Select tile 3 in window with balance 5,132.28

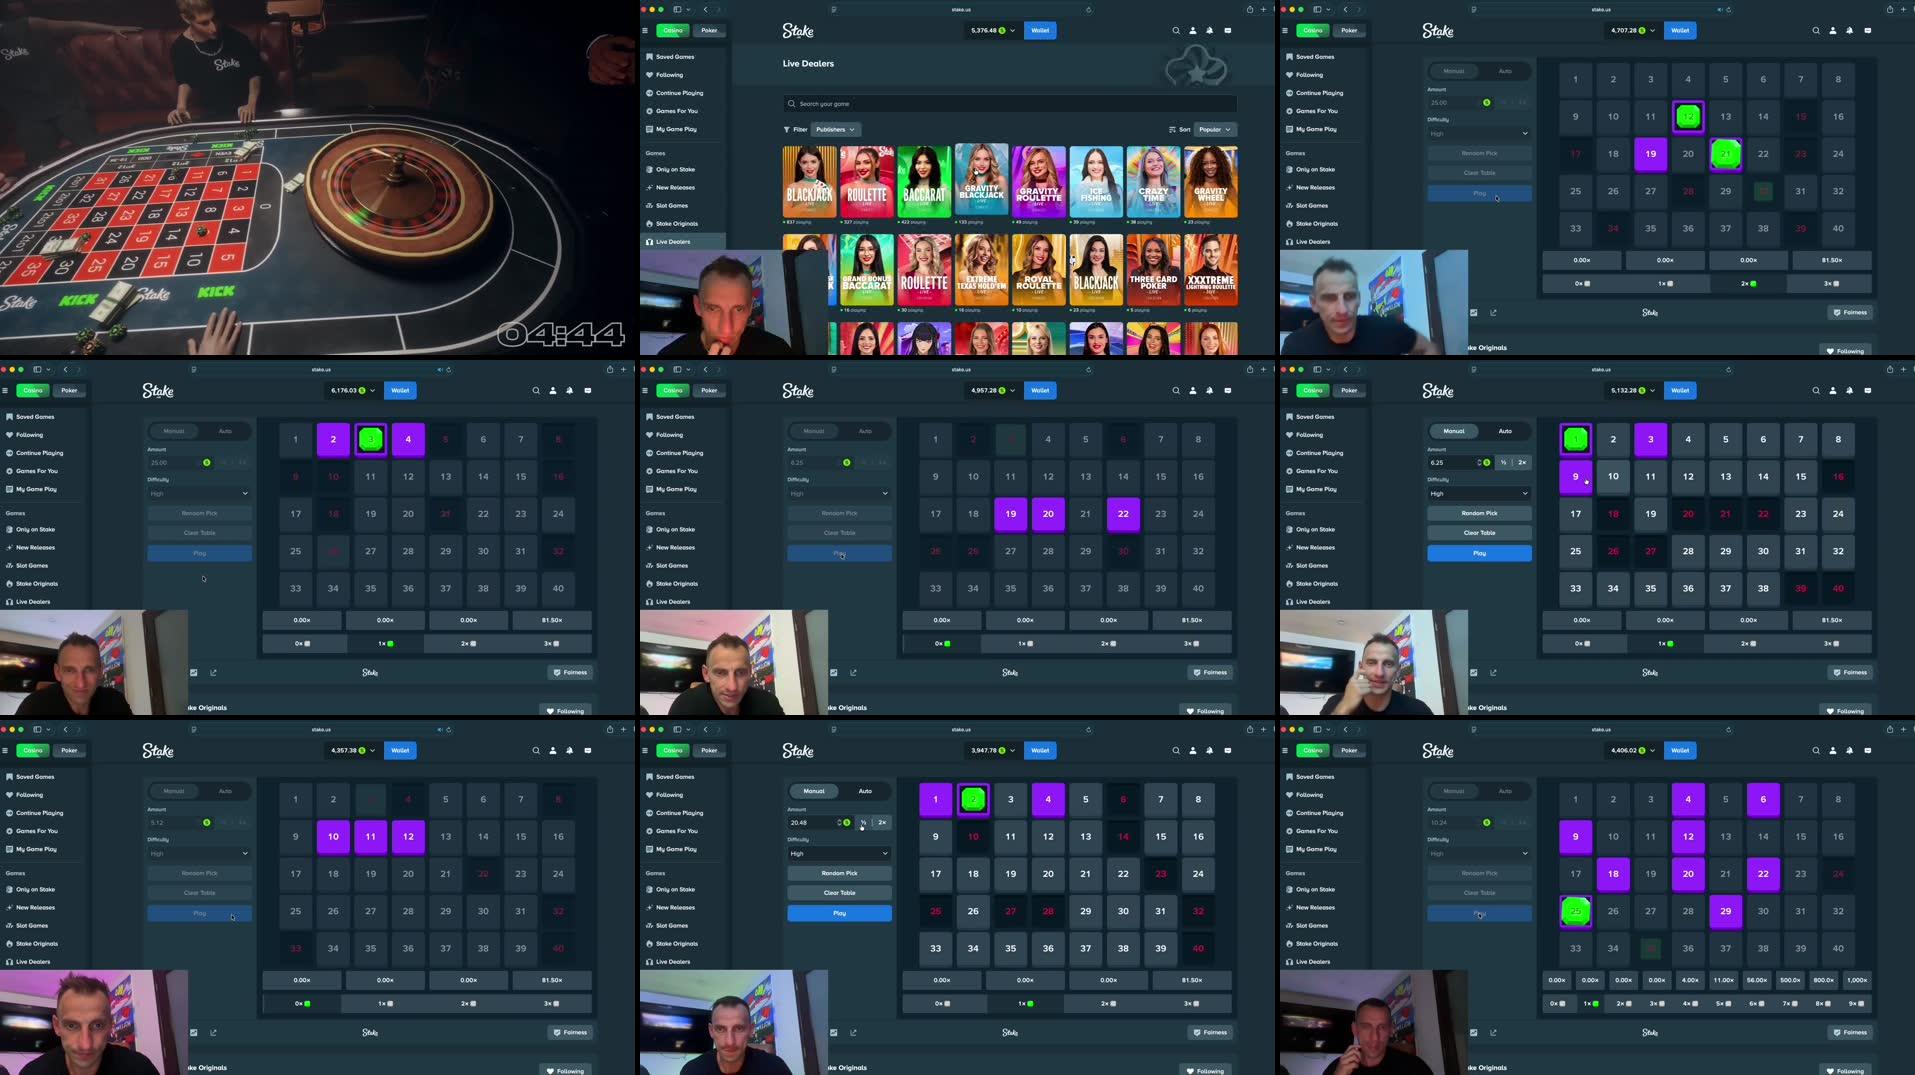(1651, 439)
